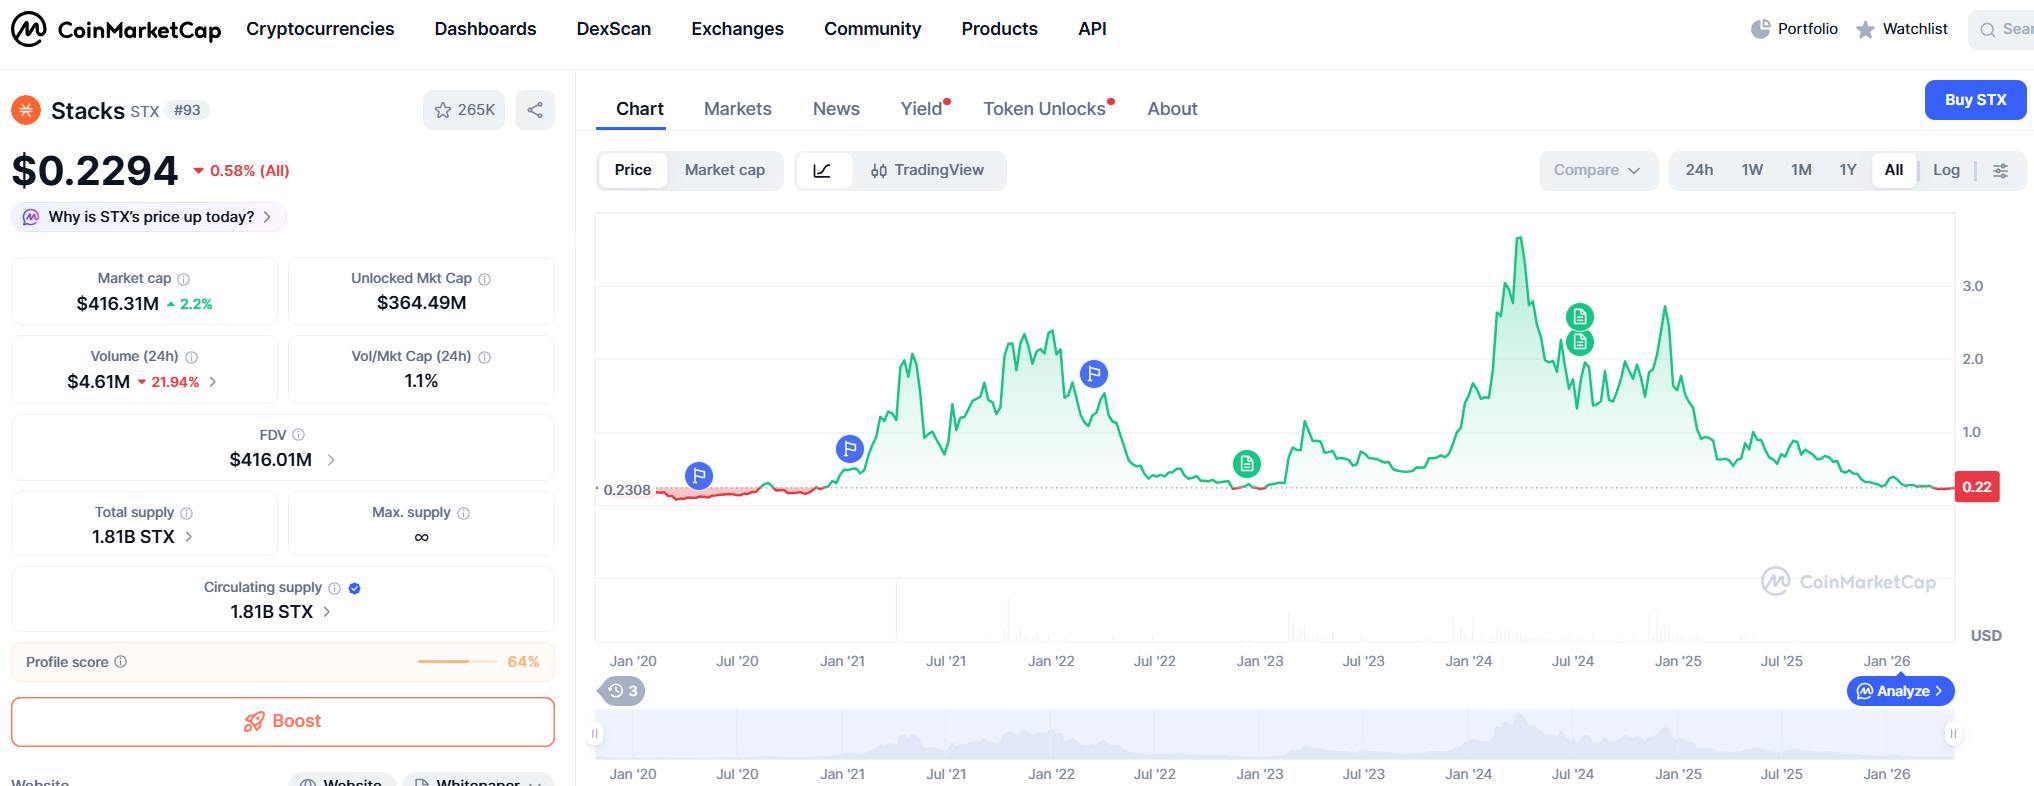Open Dashboards menu
The height and width of the screenshot is (786, 2034).
[485, 29]
